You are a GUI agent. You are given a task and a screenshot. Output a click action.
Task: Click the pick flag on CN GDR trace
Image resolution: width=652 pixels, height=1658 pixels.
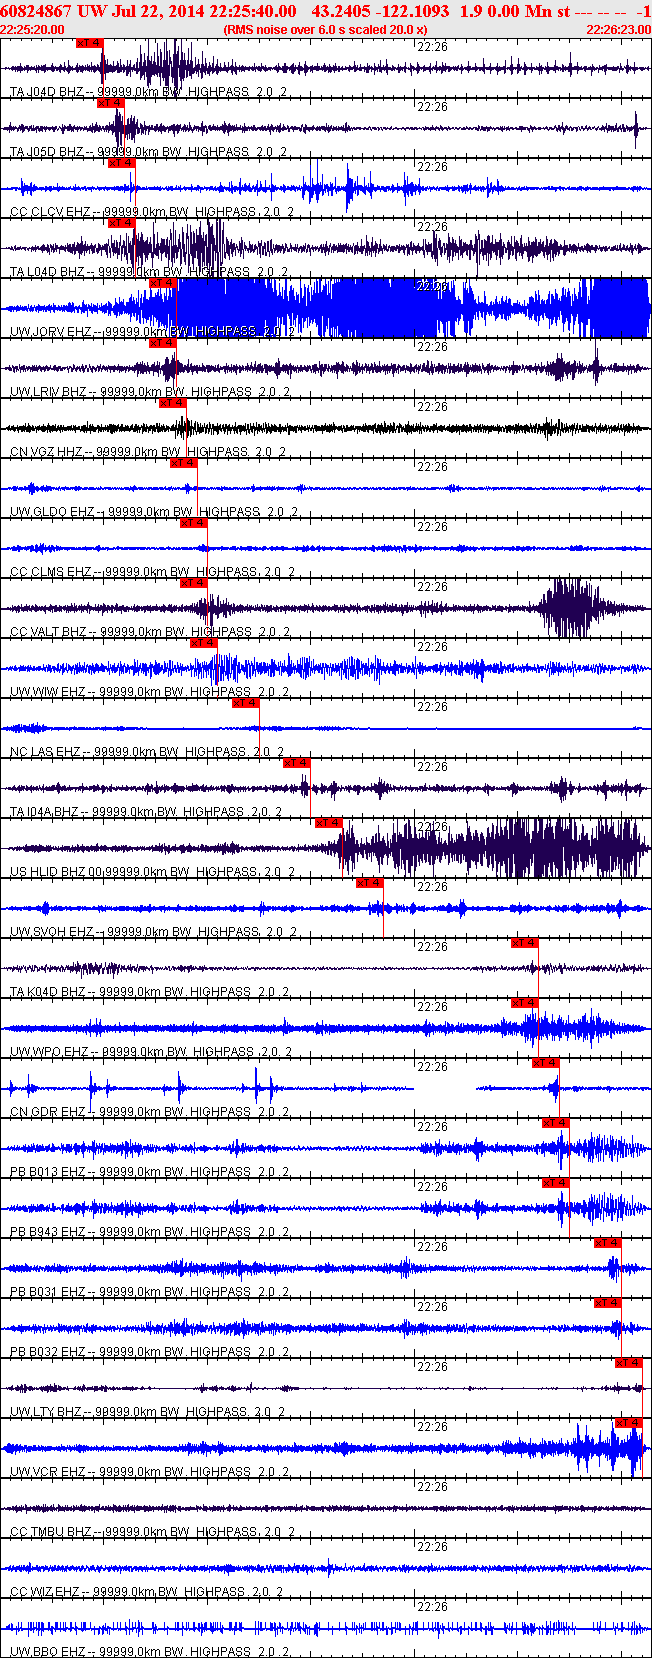click(x=546, y=1063)
